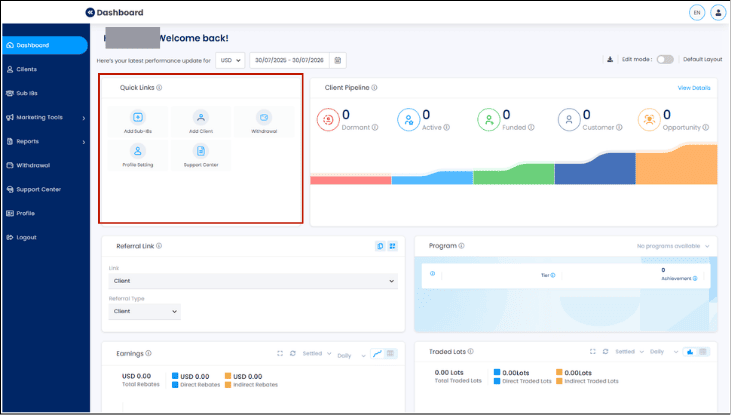
Task: Click the View Details link
Action: point(694,88)
